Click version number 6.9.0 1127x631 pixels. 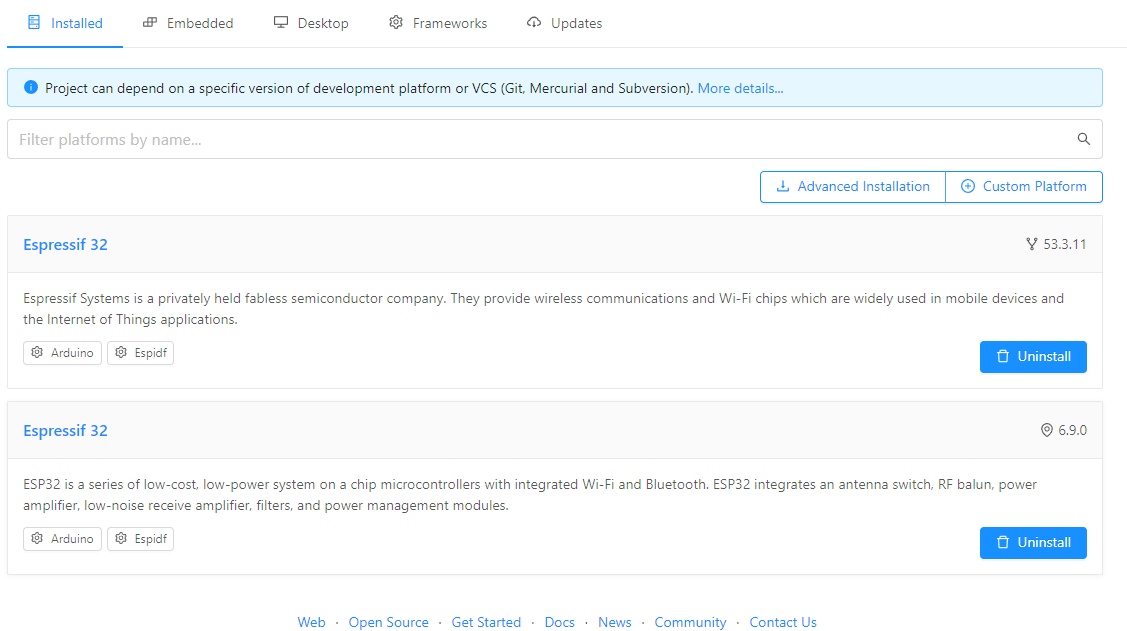(x=1072, y=430)
